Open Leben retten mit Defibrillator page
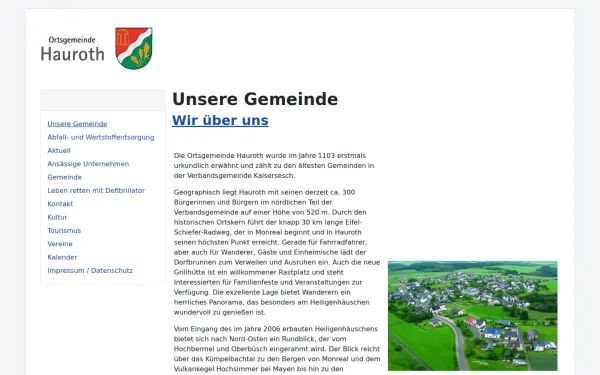The image size is (600, 375). [96, 191]
